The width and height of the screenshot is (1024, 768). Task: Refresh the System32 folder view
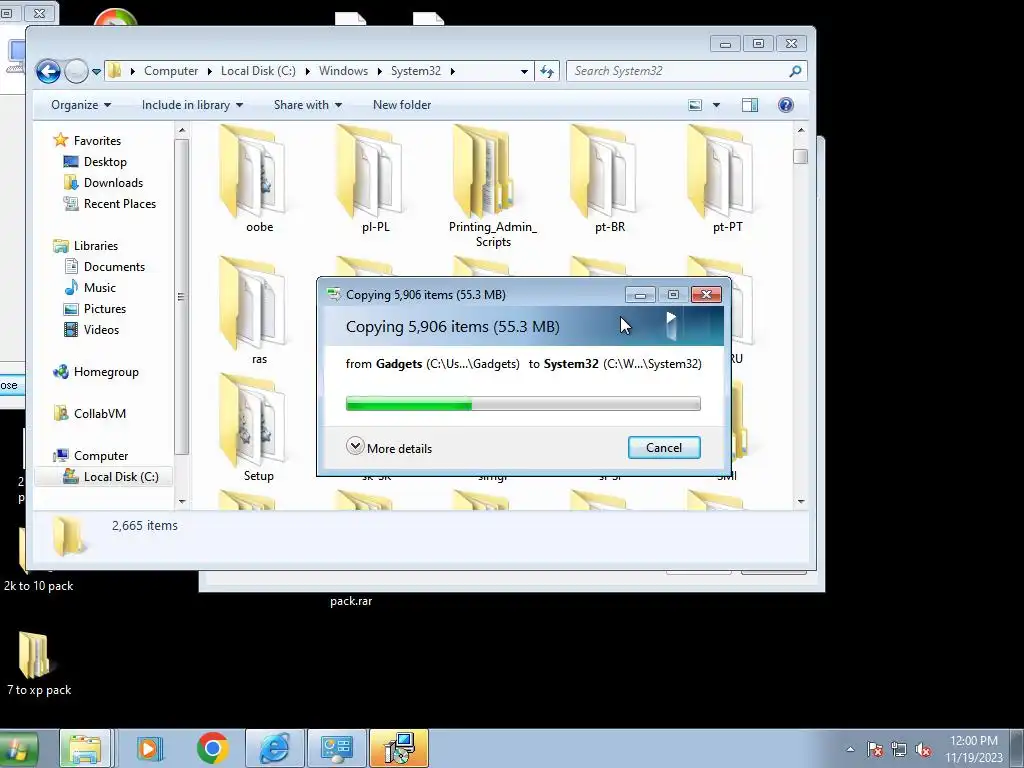pyautogui.click(x=547, y=71)
